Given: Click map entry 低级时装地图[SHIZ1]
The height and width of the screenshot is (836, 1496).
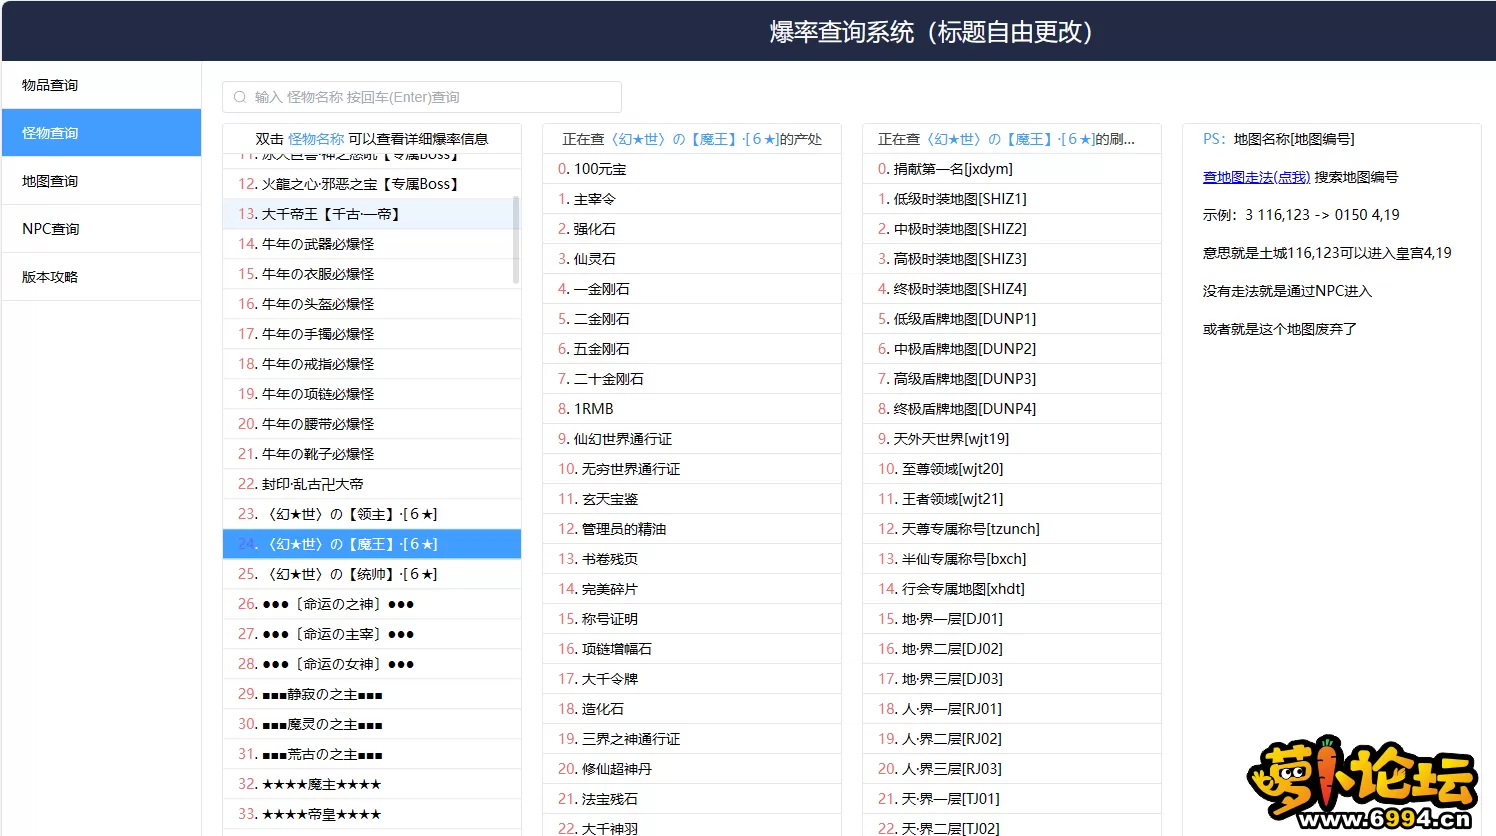Looking at the screenshot, I should click(x=1012, y=199).
